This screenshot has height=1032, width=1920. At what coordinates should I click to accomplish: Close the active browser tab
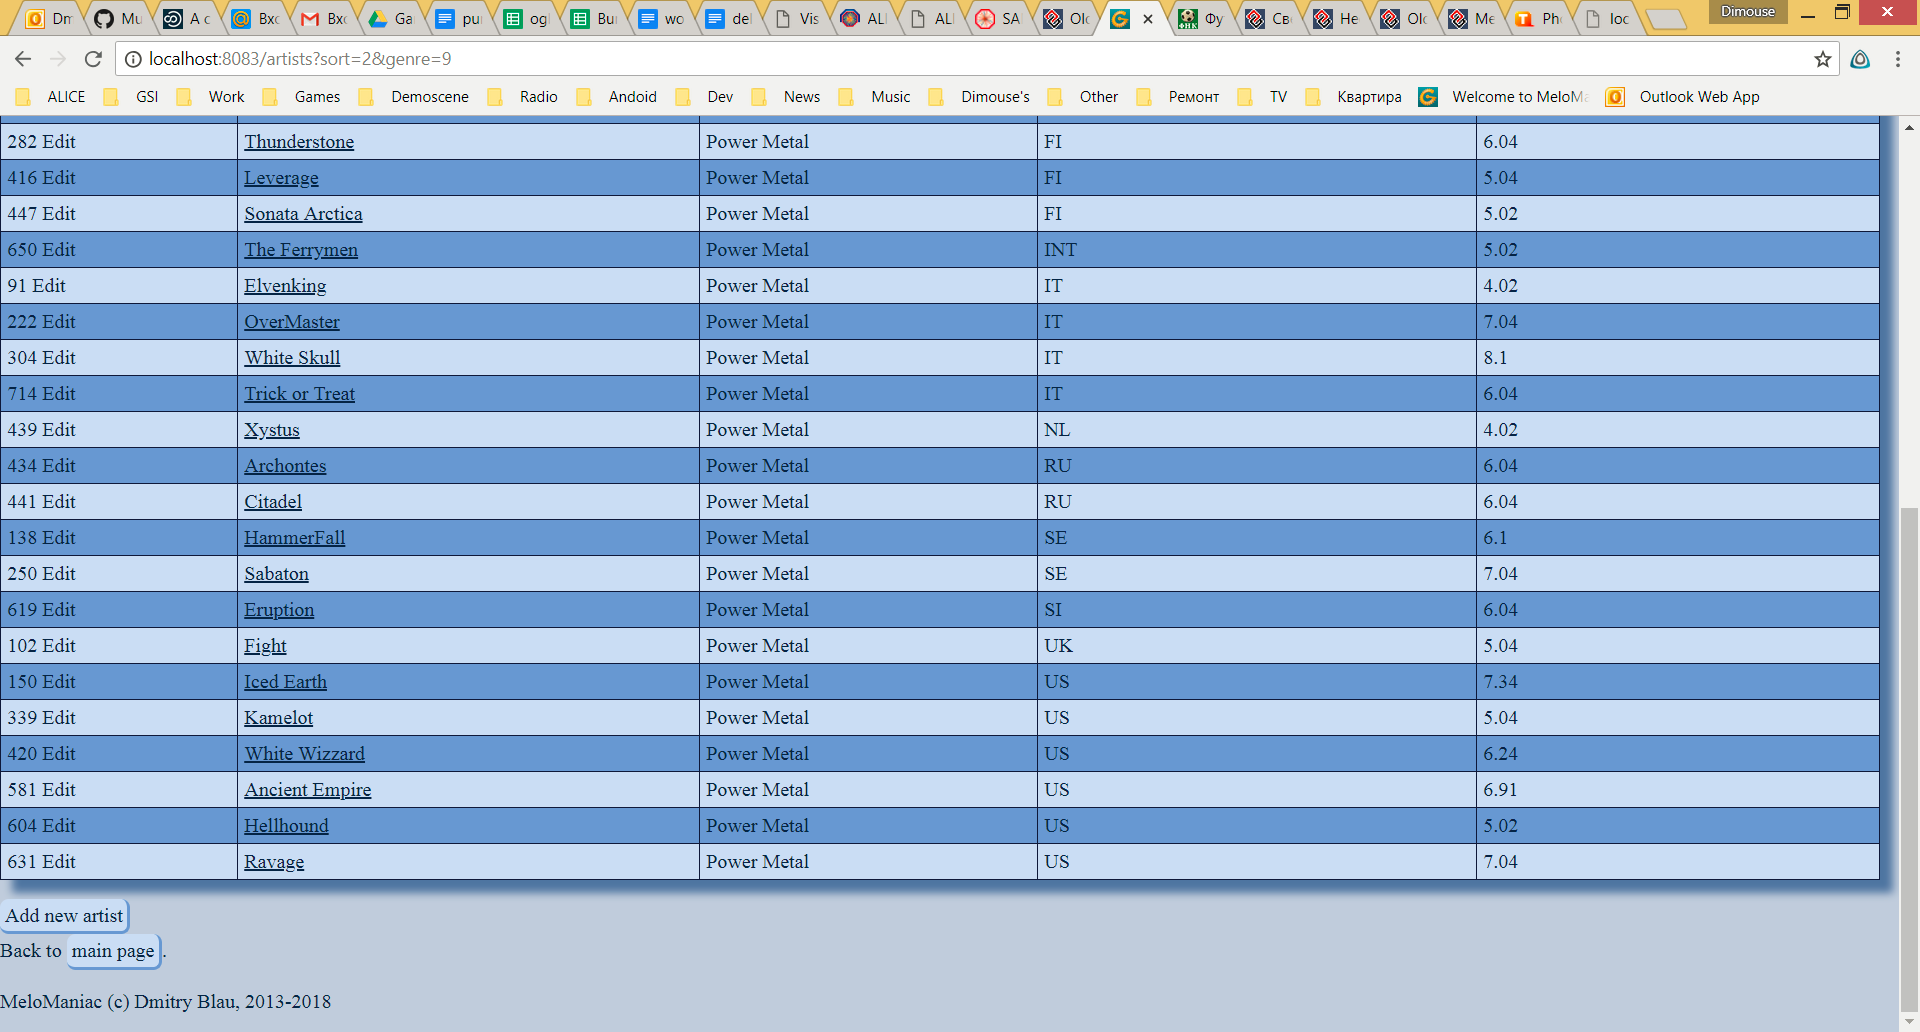tap(1148, 18)
